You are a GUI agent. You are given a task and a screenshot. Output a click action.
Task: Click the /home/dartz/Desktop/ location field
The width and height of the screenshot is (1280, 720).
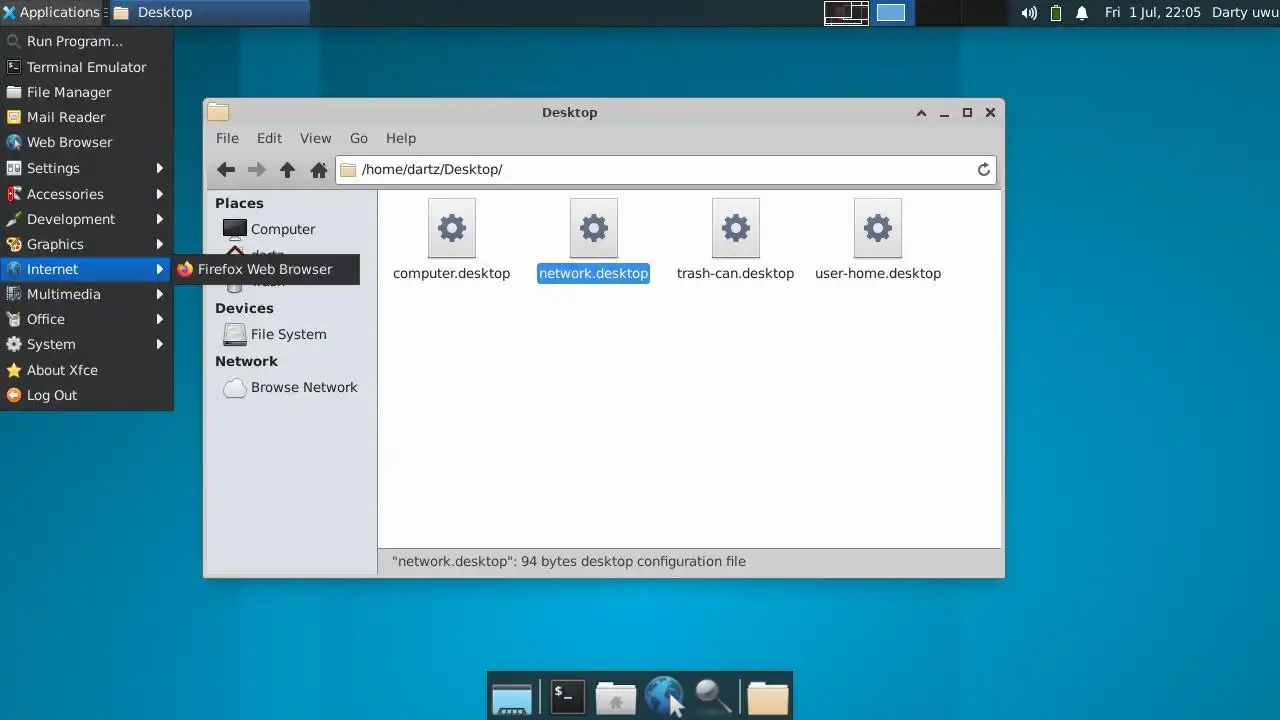(665, 170)
